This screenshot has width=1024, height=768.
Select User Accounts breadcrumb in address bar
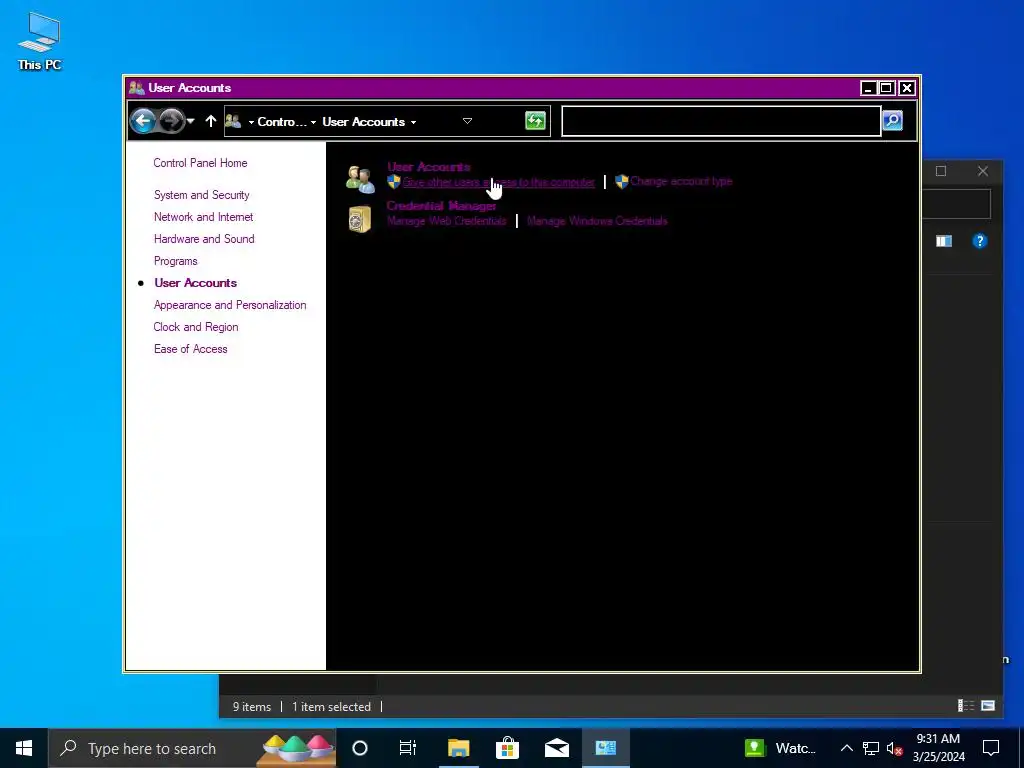(363, 121)
